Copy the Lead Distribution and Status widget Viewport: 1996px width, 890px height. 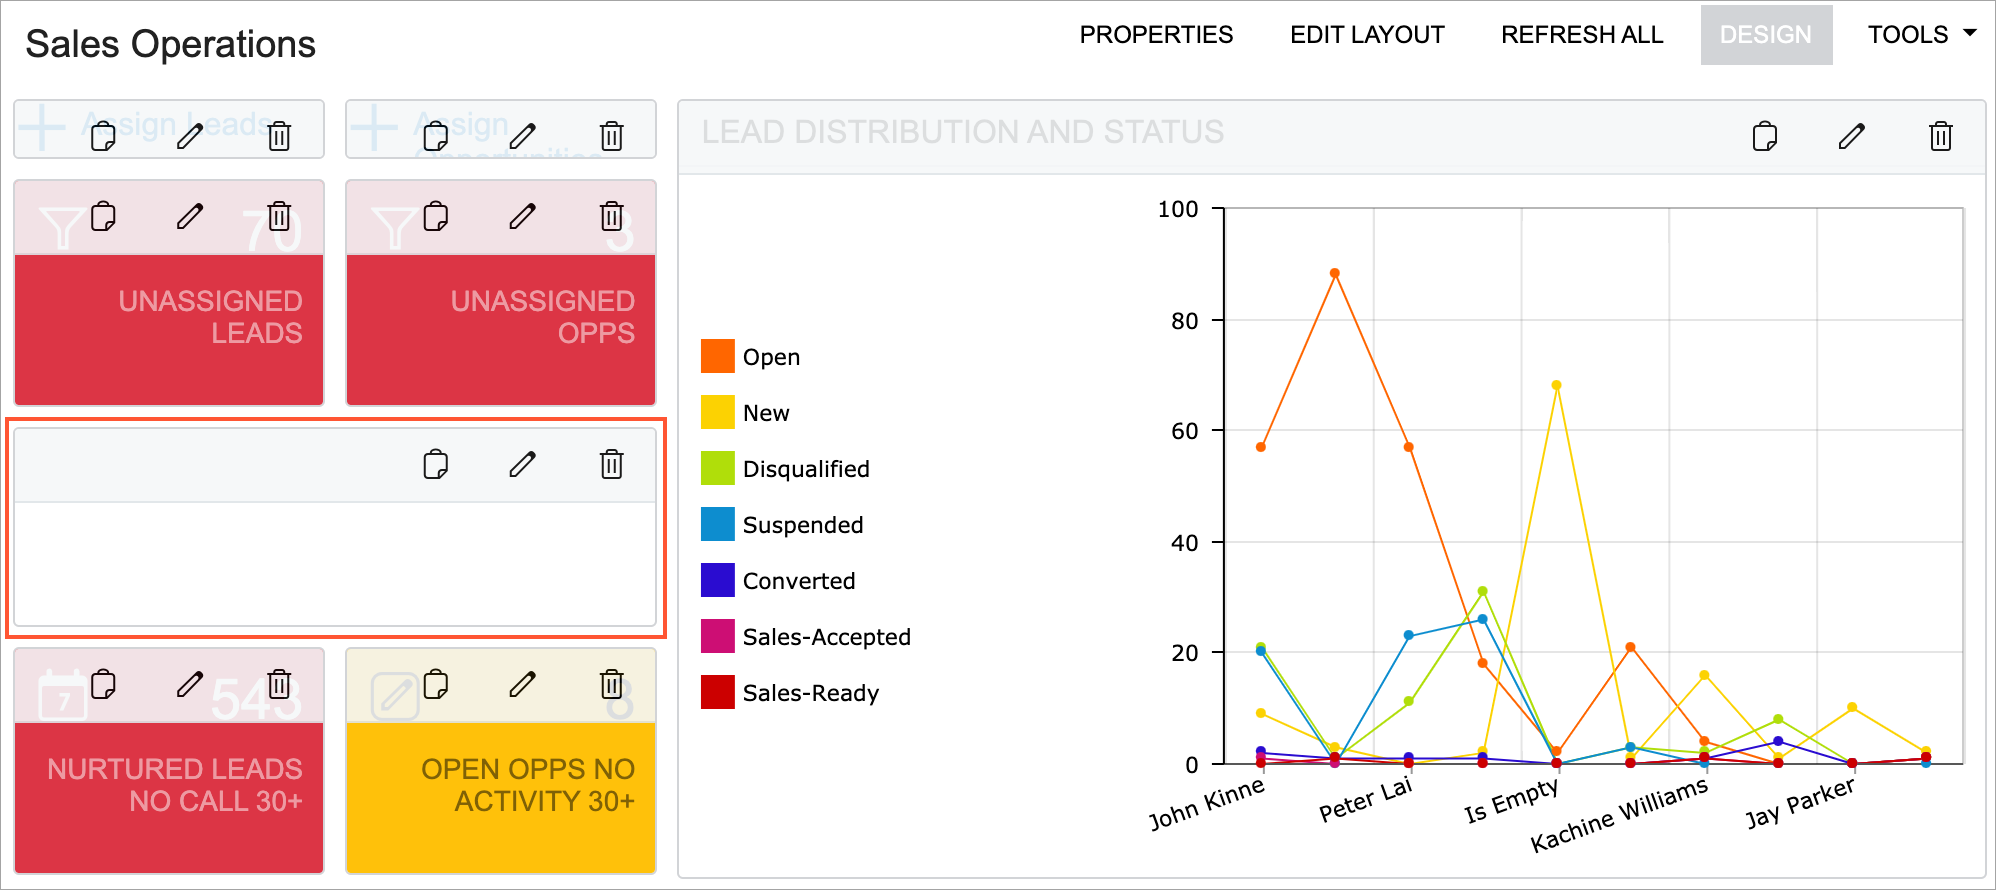pyautogui.click(x=1764, y=136)
